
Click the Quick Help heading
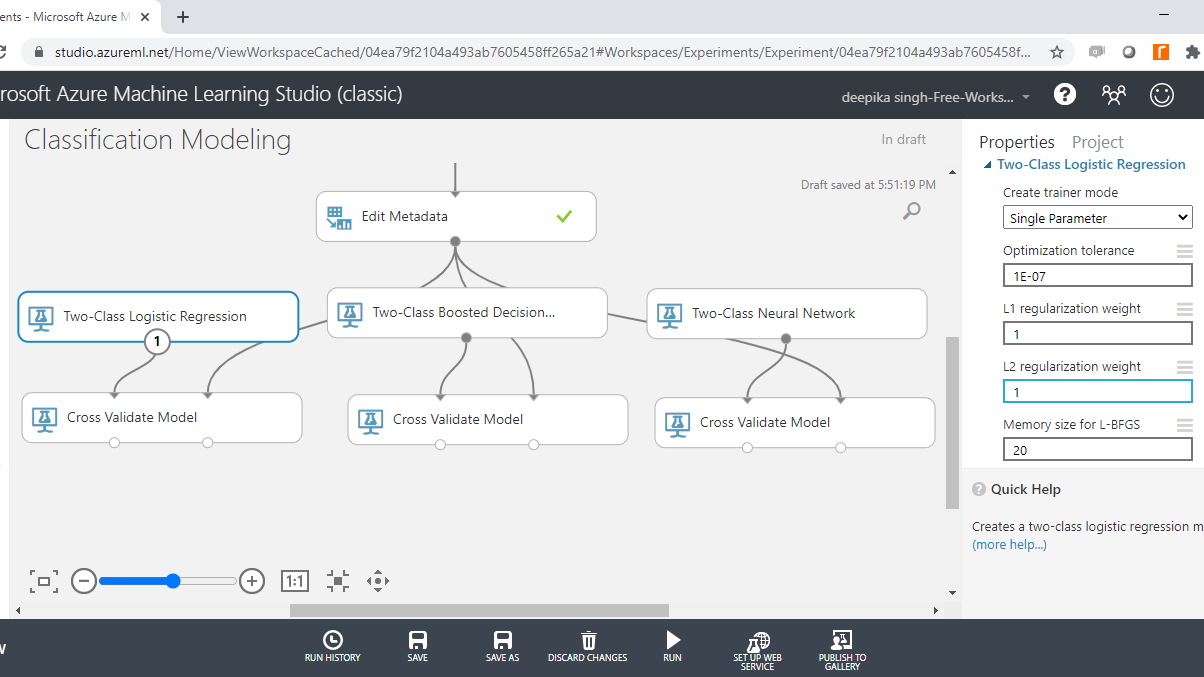click(1025, 489)
